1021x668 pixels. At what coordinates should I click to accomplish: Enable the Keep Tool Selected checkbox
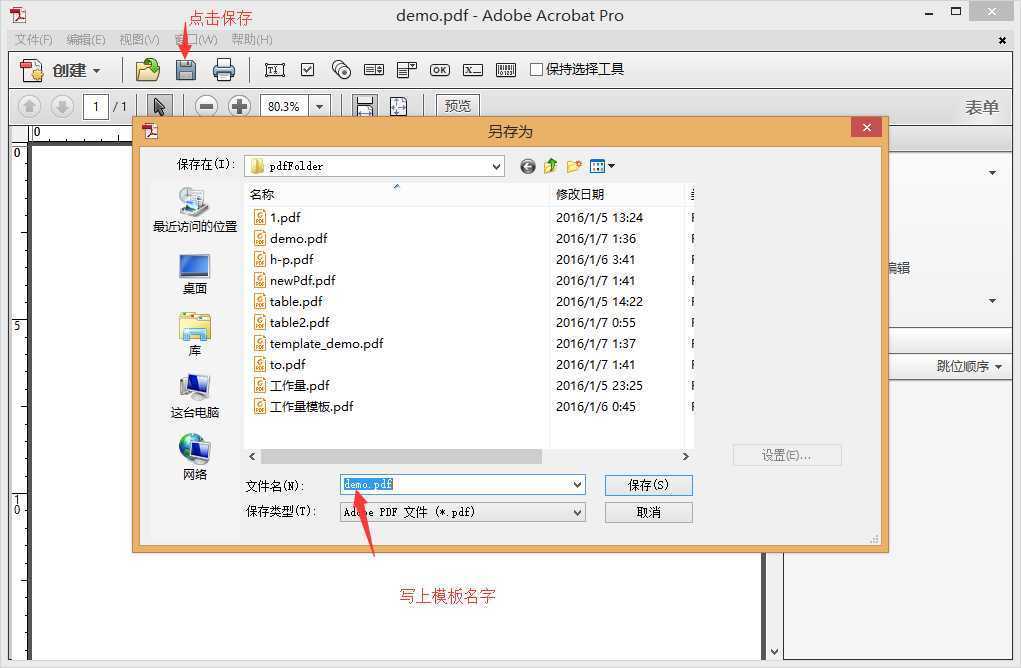536,69
